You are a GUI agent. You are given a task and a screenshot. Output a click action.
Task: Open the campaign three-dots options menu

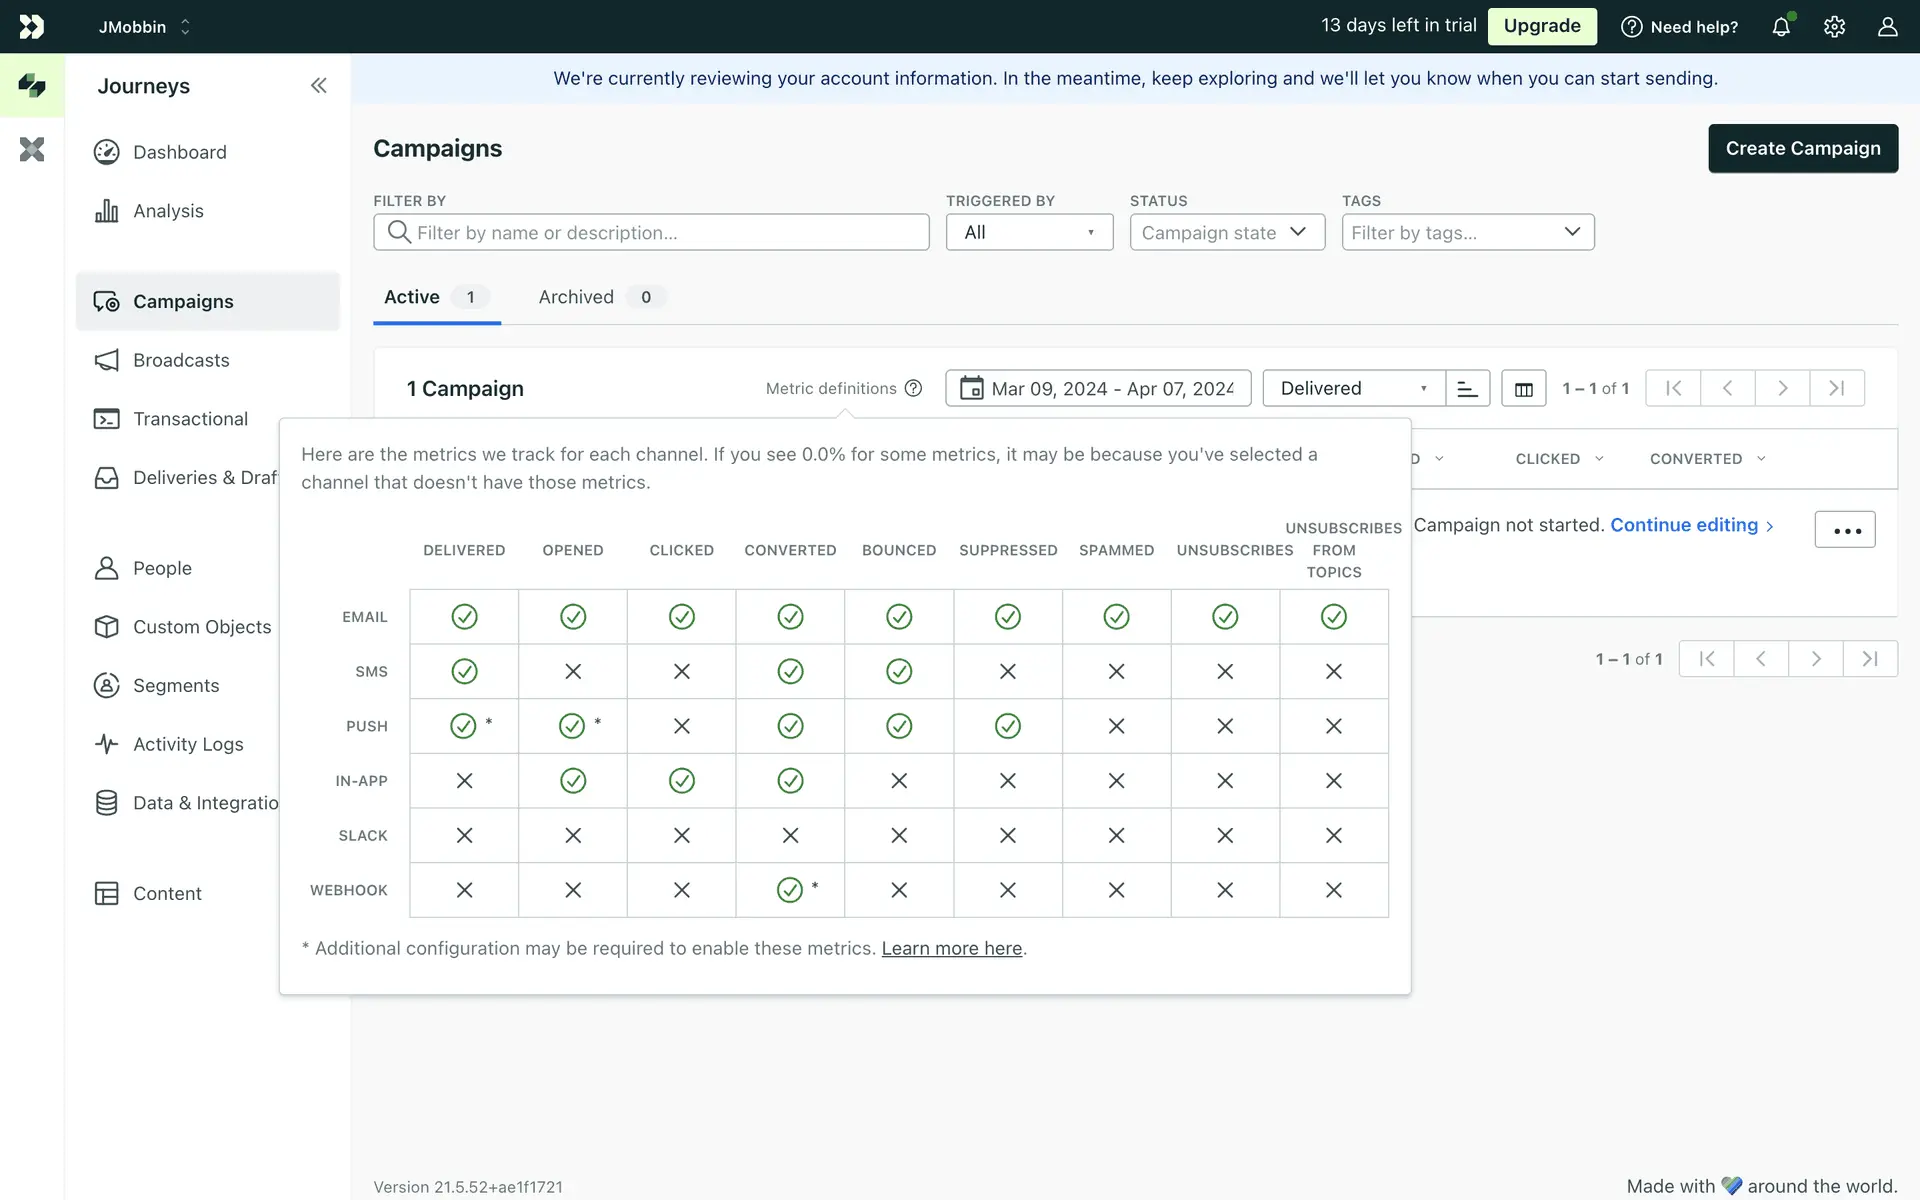1845,530
